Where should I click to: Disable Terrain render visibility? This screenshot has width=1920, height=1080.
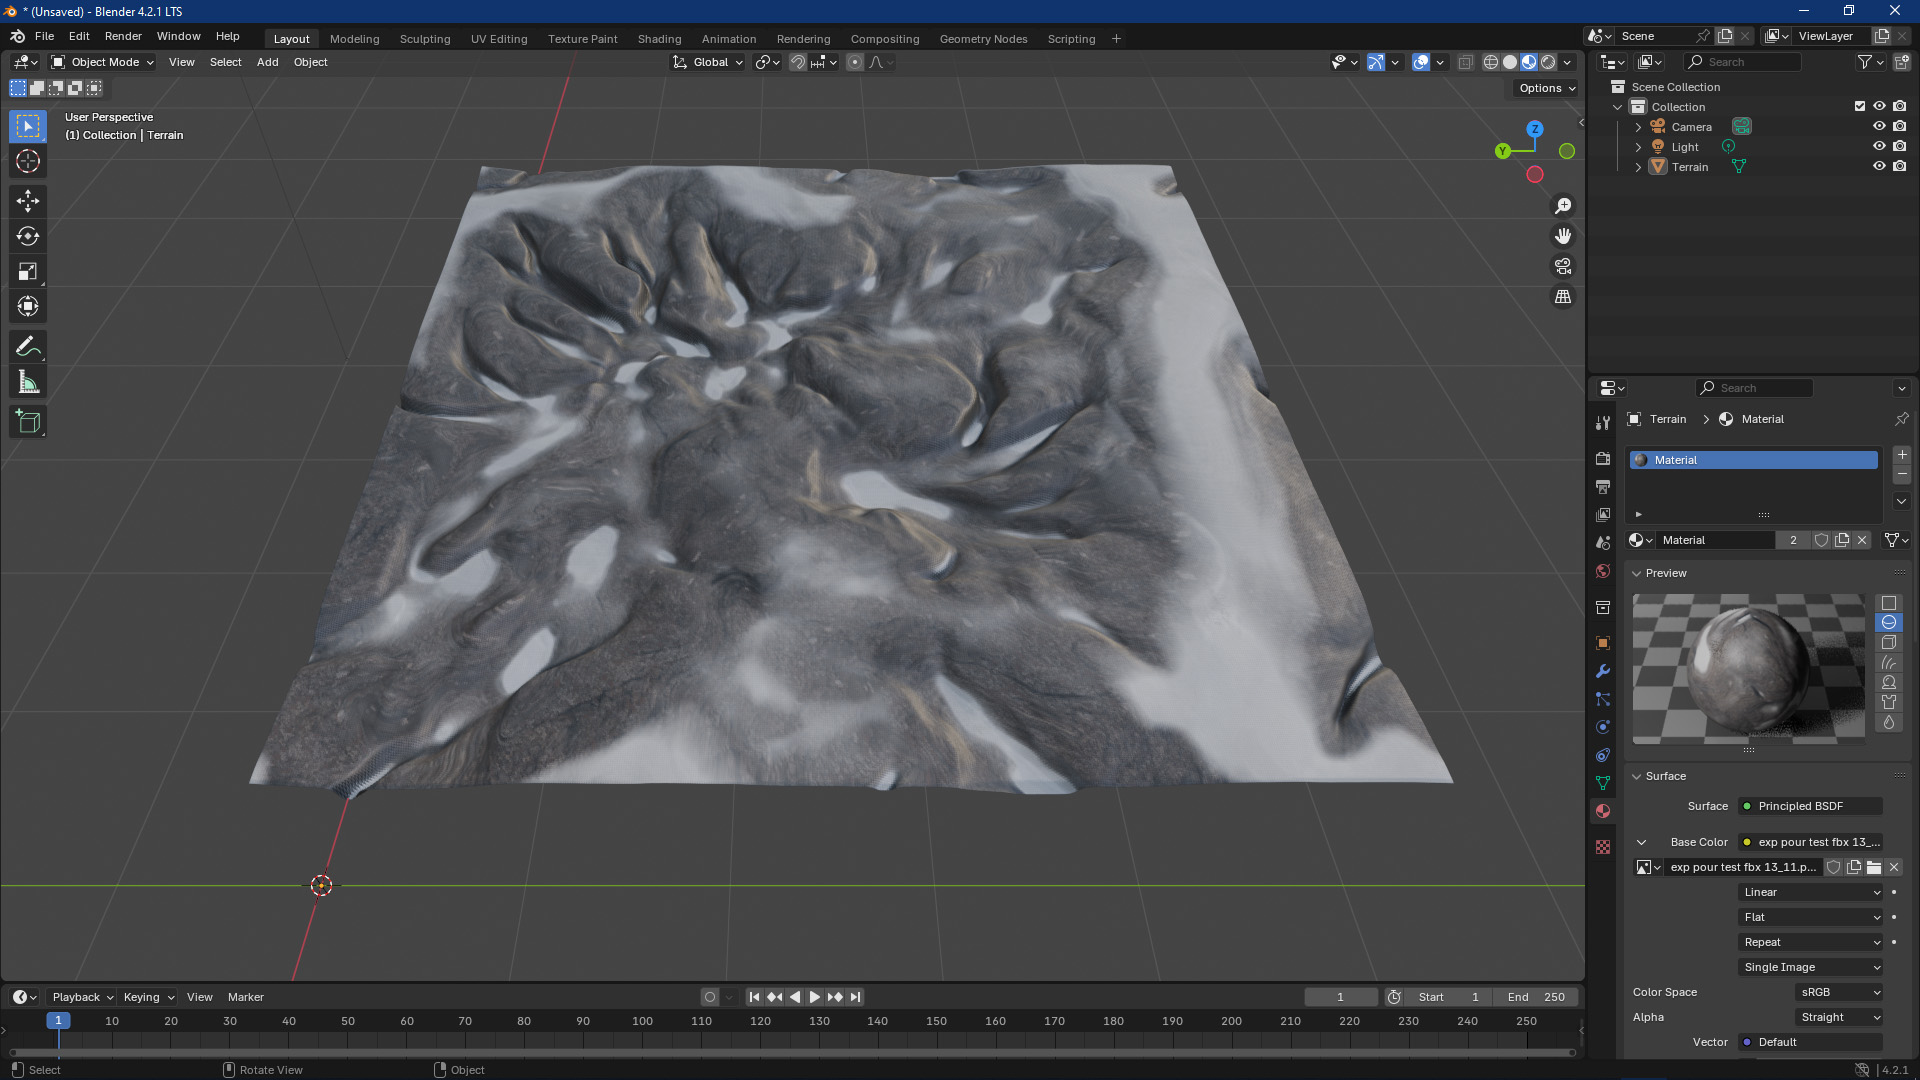pos(1899,166)
